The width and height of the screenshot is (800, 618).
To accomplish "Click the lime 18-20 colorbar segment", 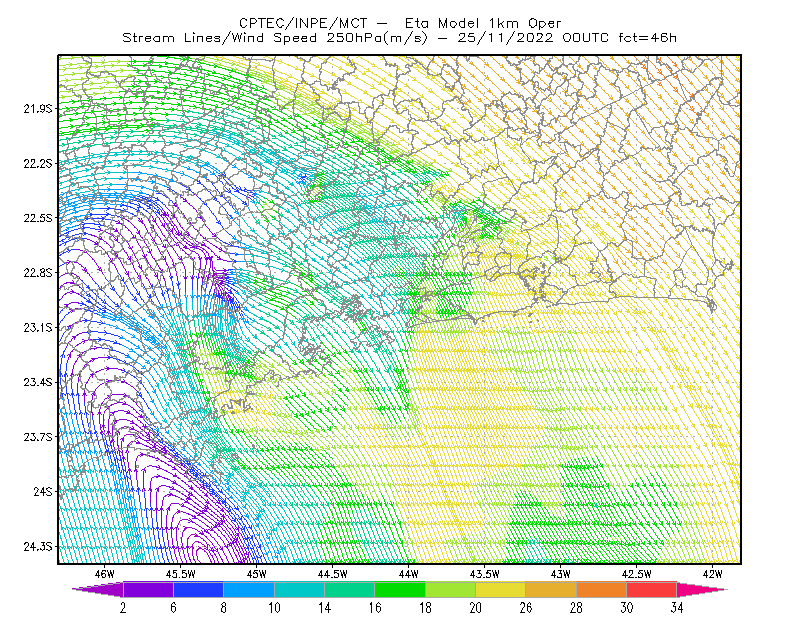I will (451, 589).
